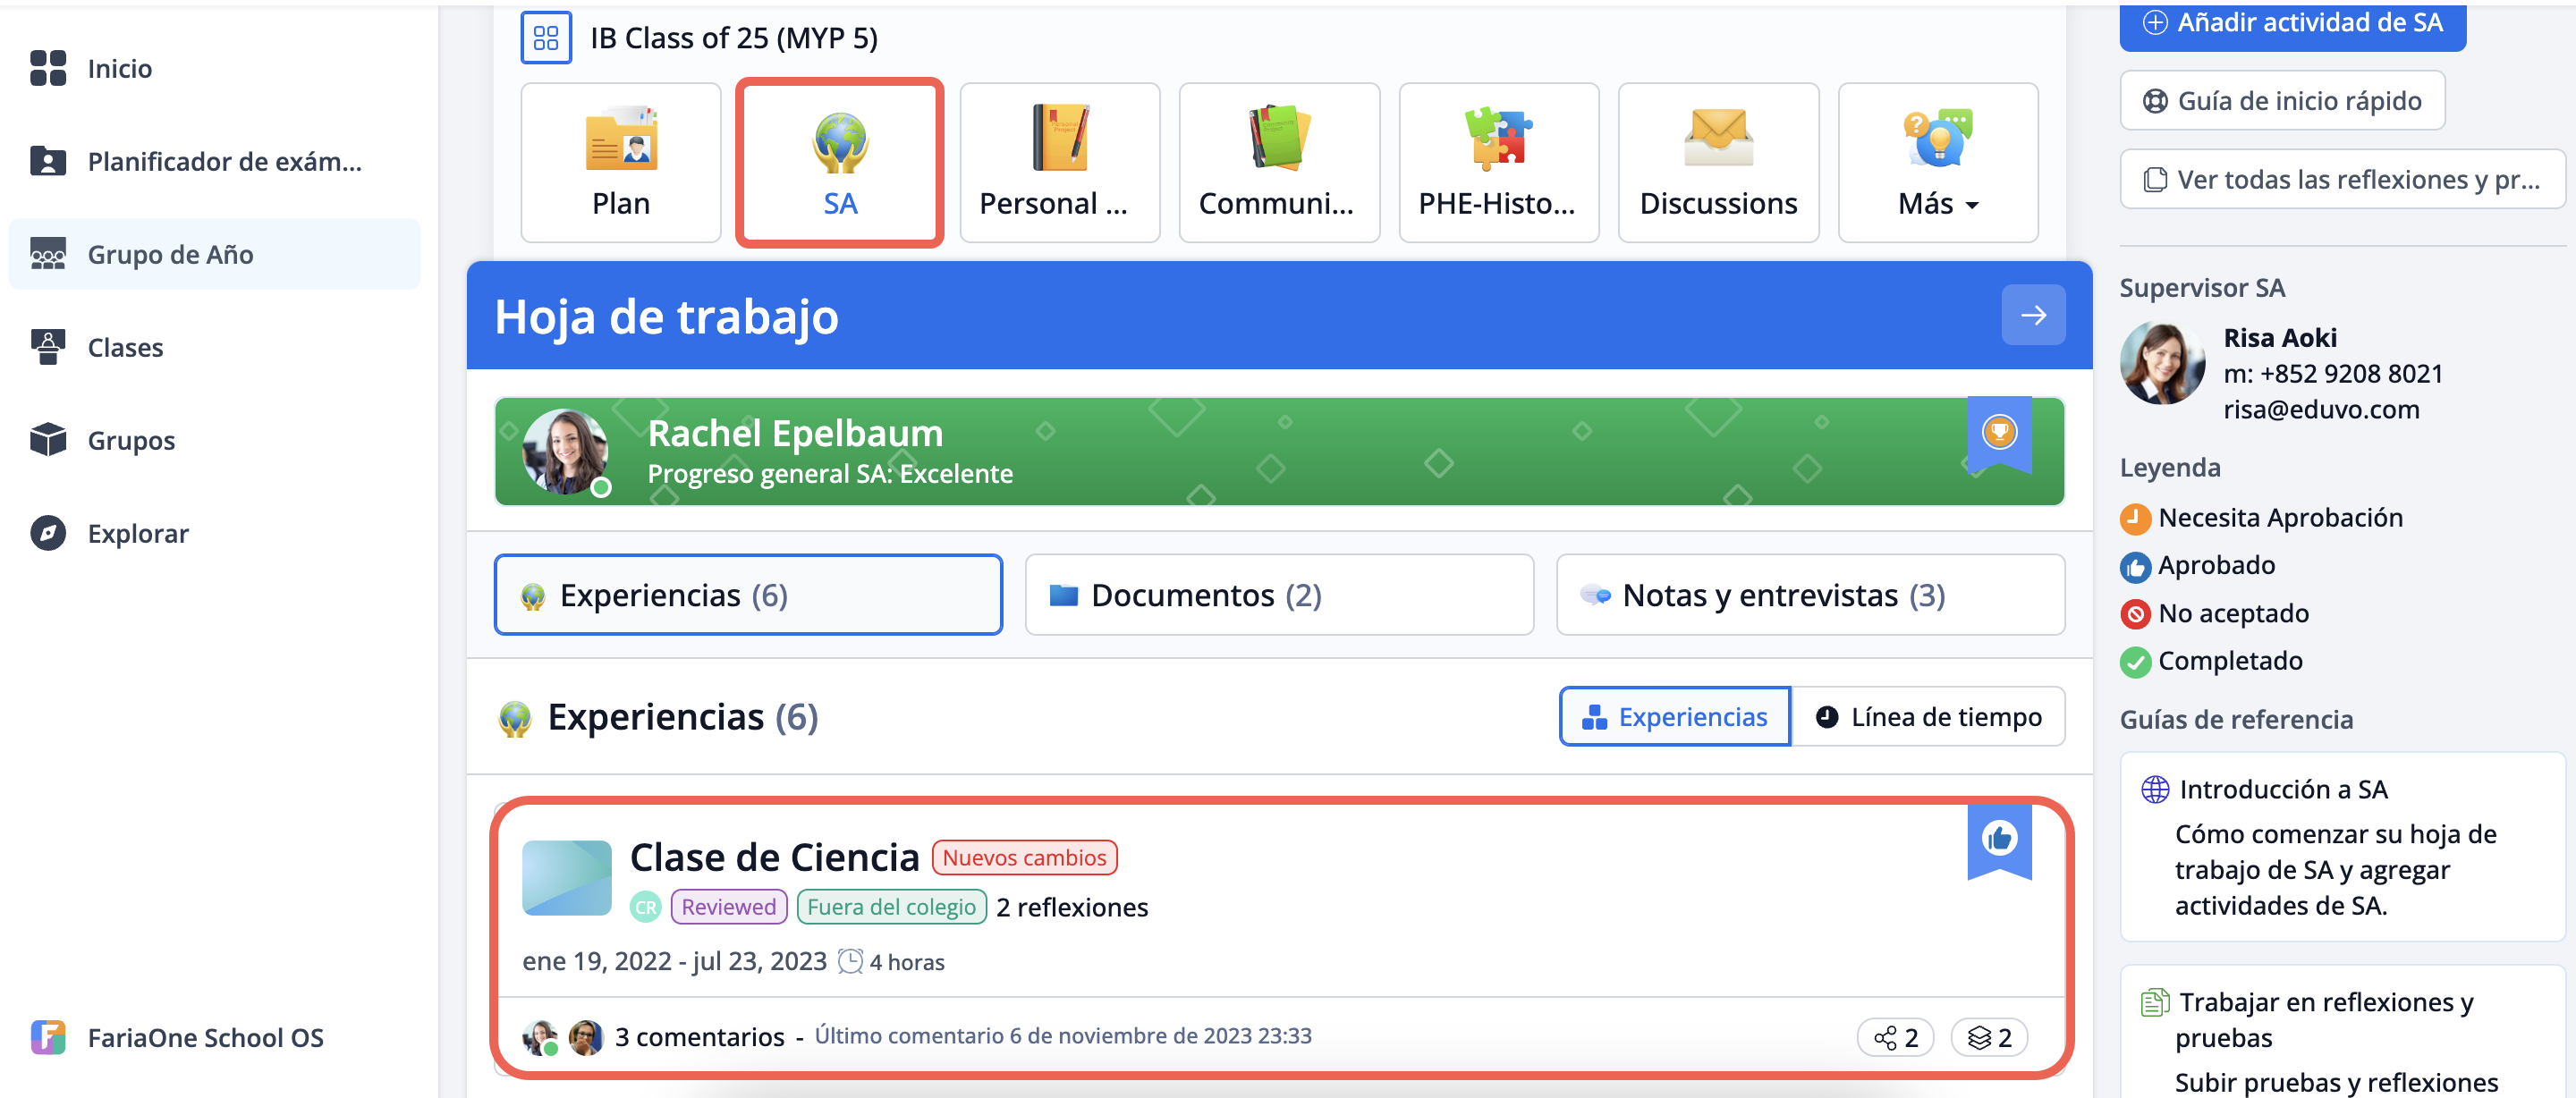Expand the Más dropdown tile
This screenshot has width=2576, height=1098.
pos(1937,162)
